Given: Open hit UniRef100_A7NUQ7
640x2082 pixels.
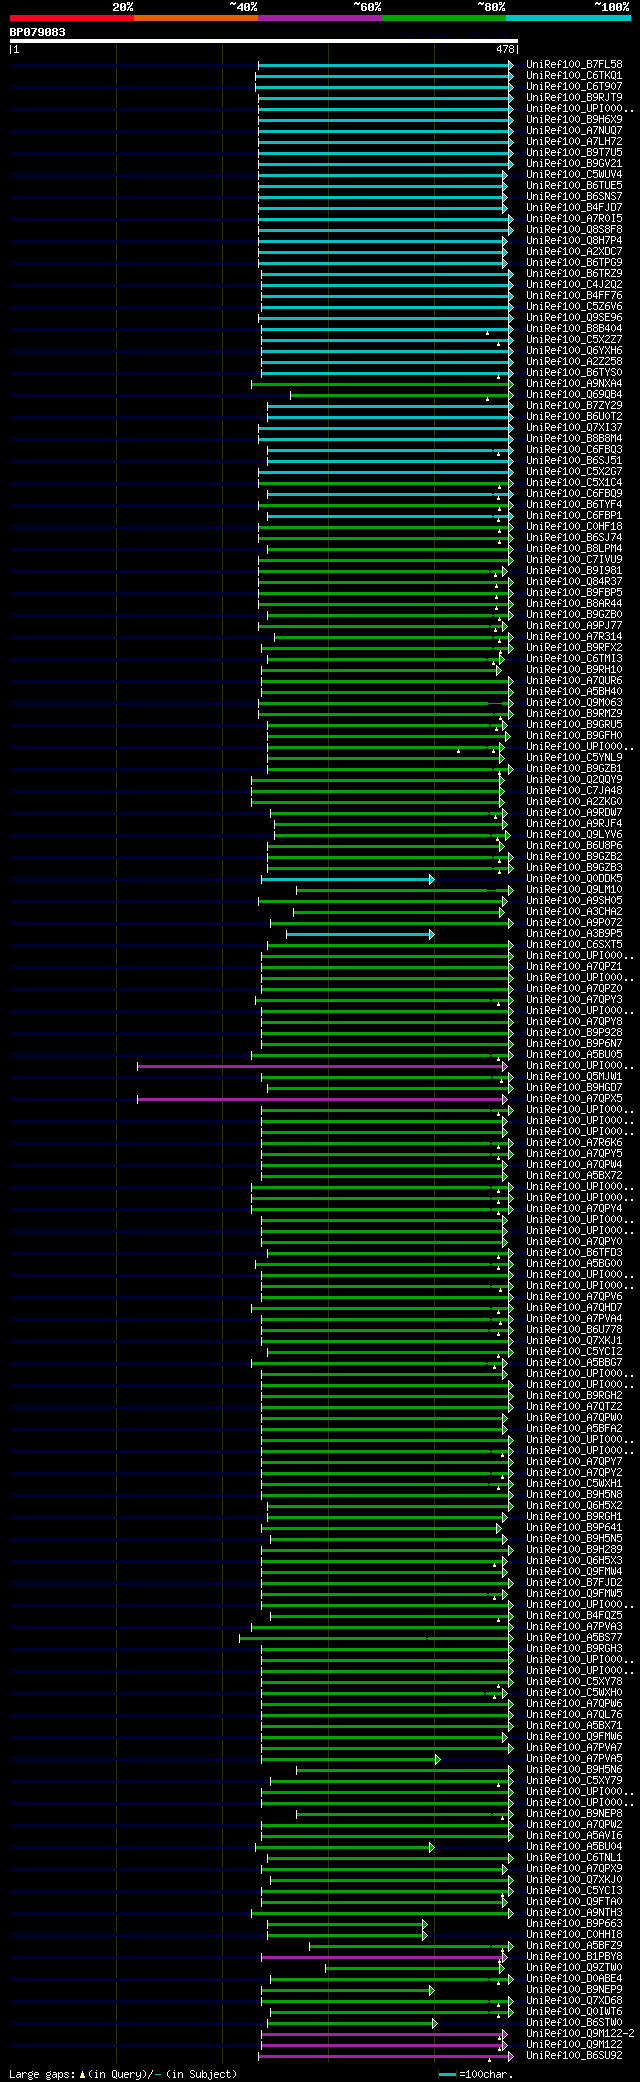Looking at the screenshot, I should [574, 130].
